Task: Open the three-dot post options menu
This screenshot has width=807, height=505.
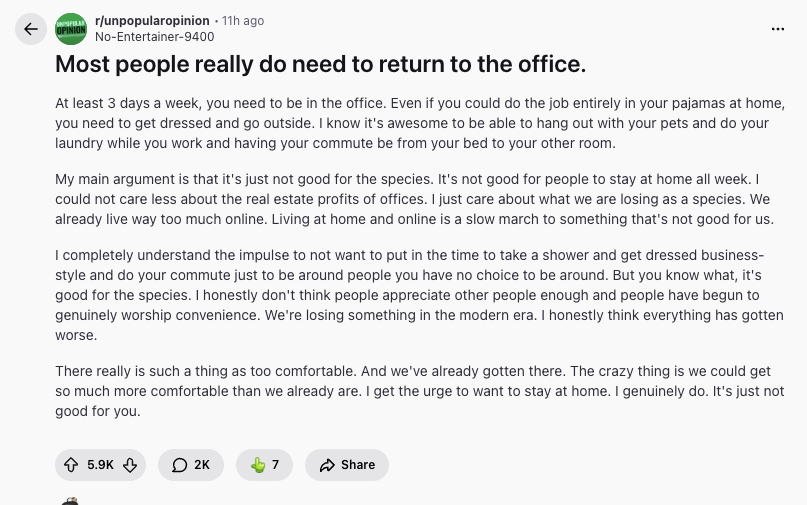Action: (x=778, y=29)
